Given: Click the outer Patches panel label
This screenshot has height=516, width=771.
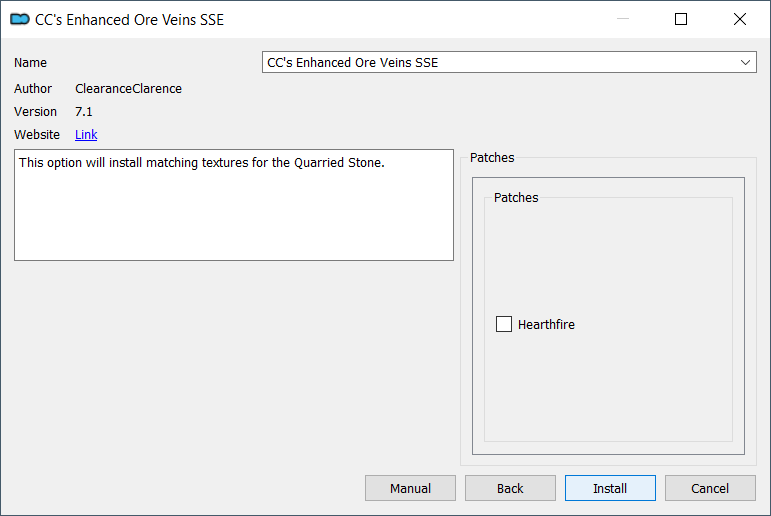Looking at the screenshot, I should click(x=492, y=157).
